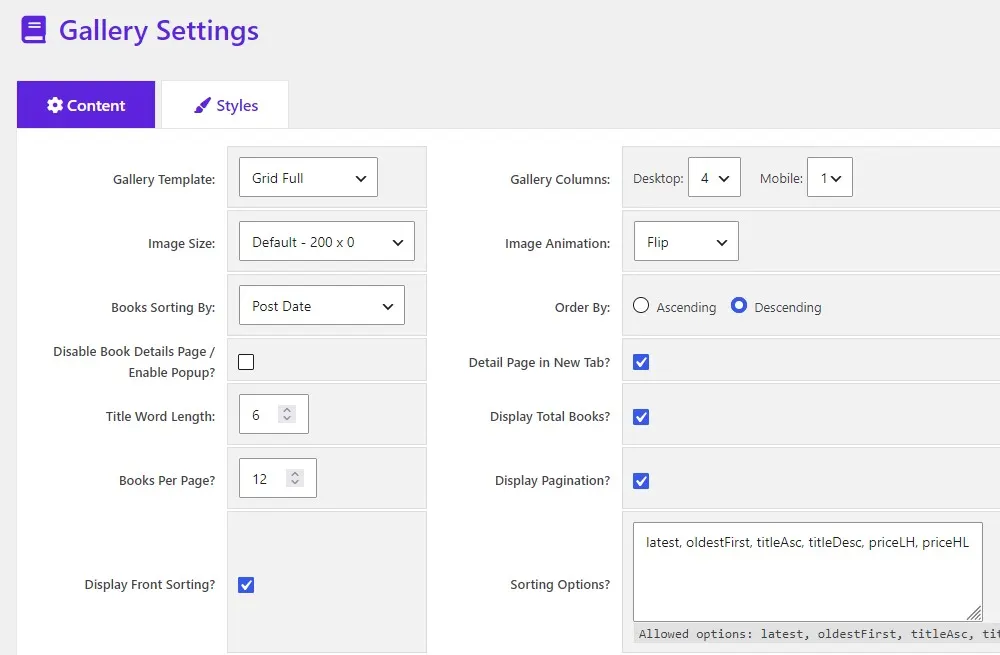Click the Image Animation label
Screen dimensions: 1000x655
(x=557, y=243)
